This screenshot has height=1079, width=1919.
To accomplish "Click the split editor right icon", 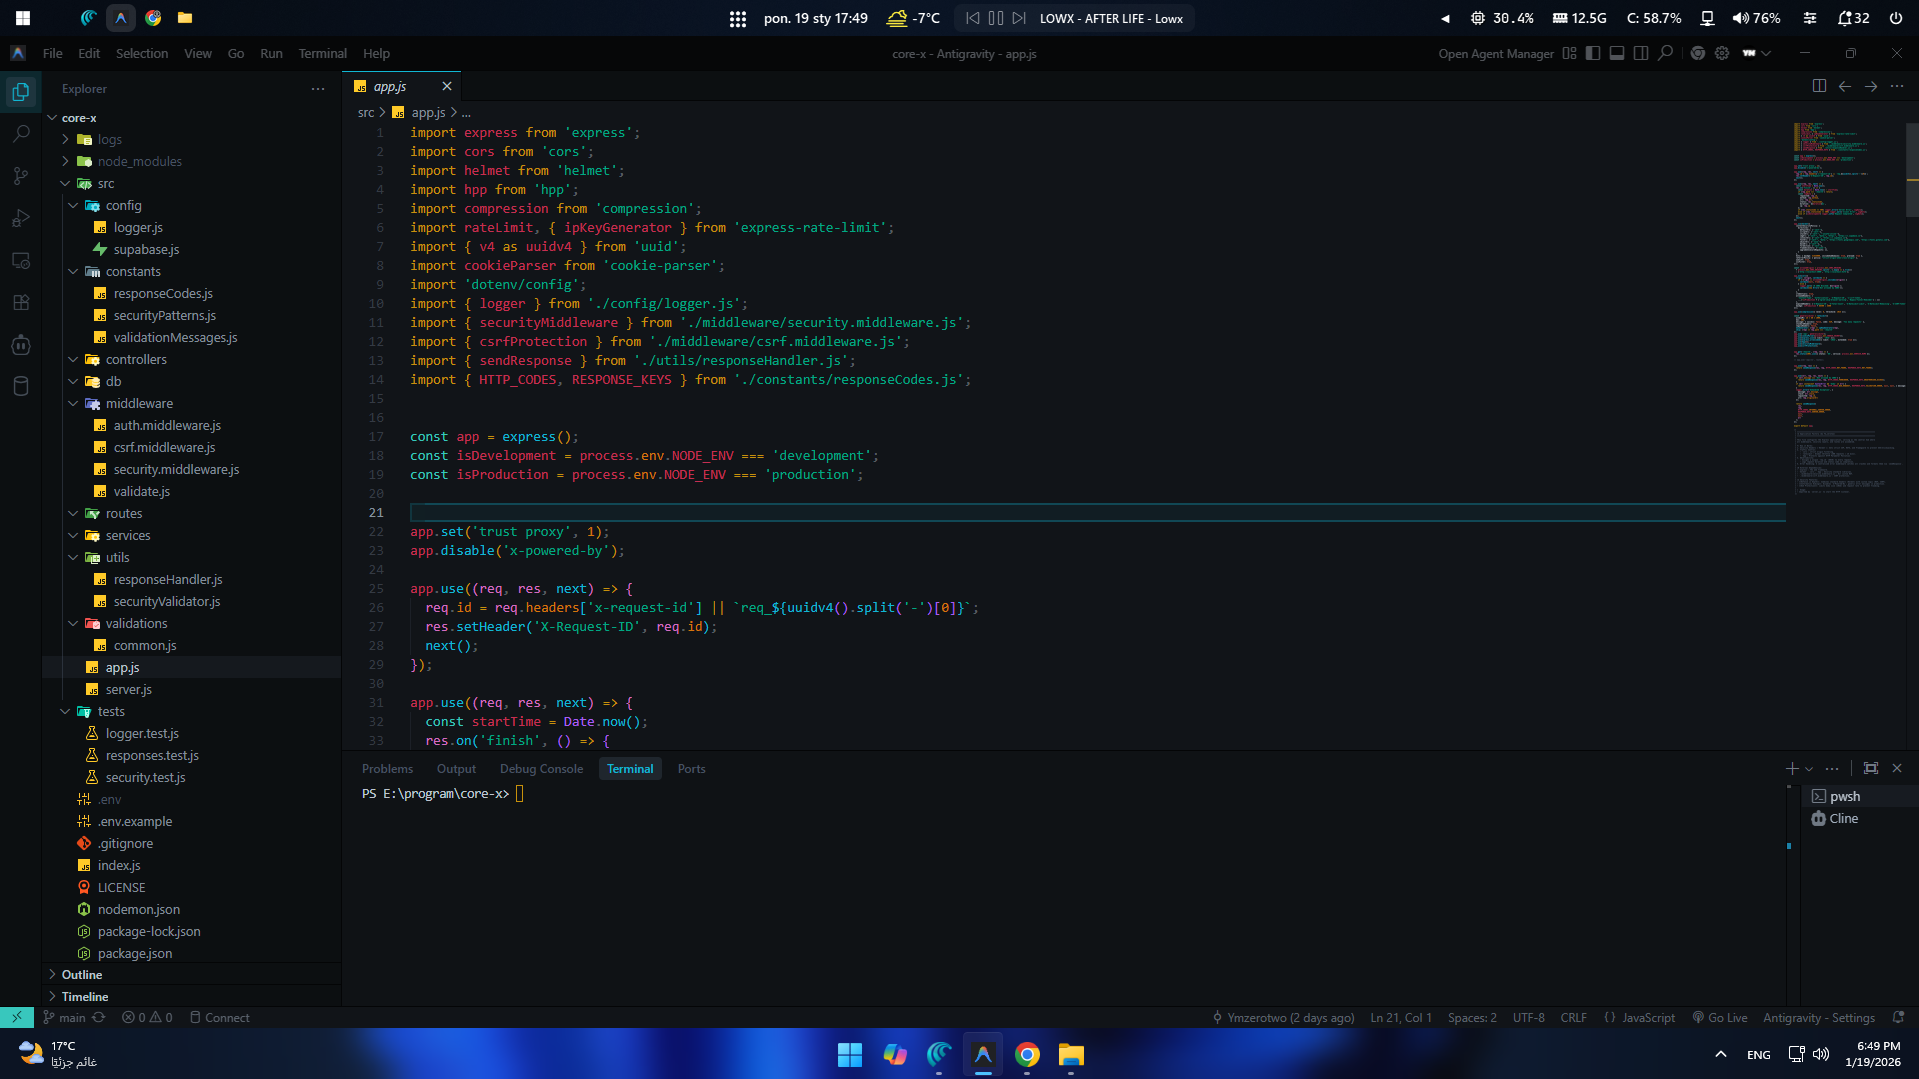I will pyautogui.click(x=1819, y=87).
